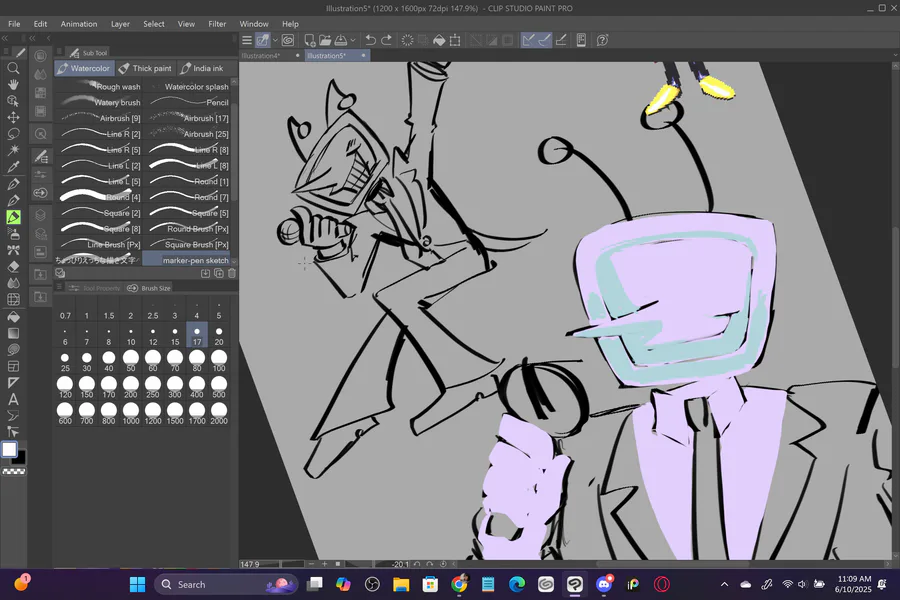Select the Fill bucket tool in tool palette
The width and height of the screenshot is (900, 600).
pos(13,316)
